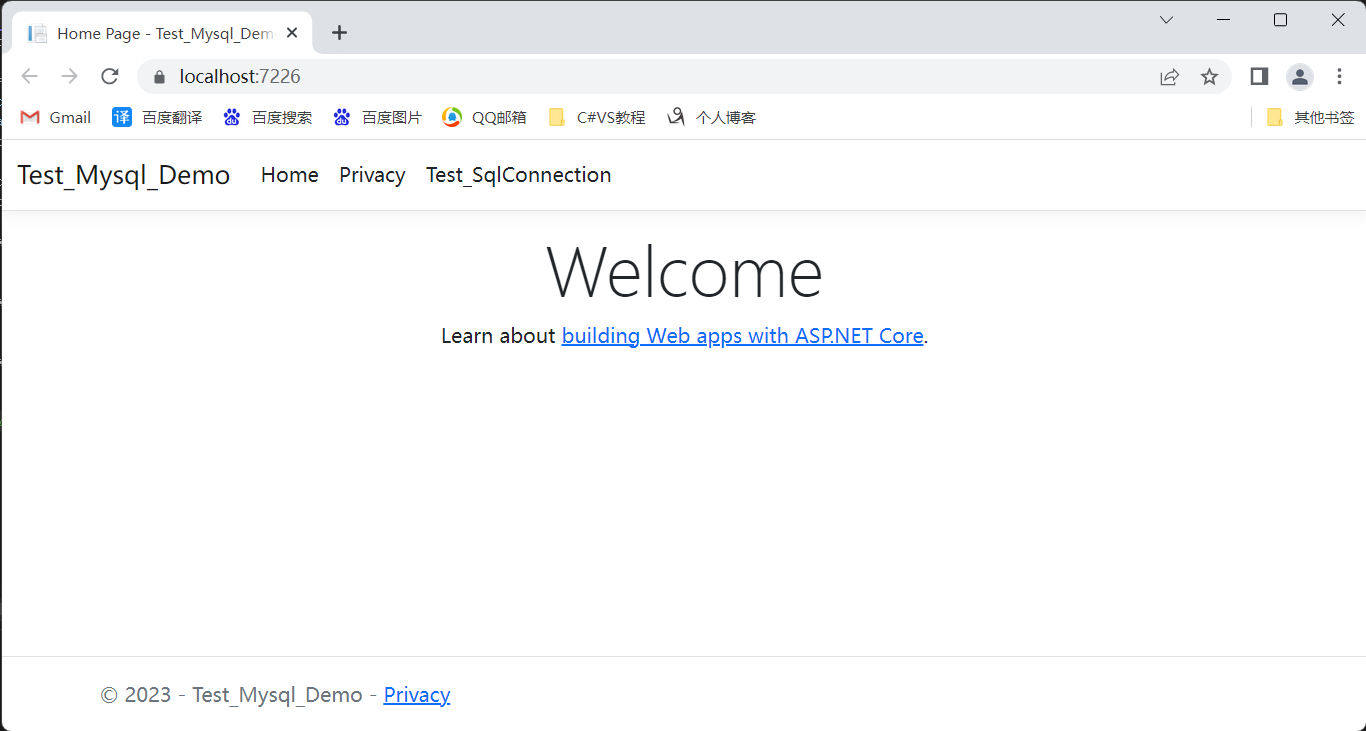The image size is (1366, 731).
Task: Open the QQ邮箱 bookmark
Action: click(x=485, y=117)
